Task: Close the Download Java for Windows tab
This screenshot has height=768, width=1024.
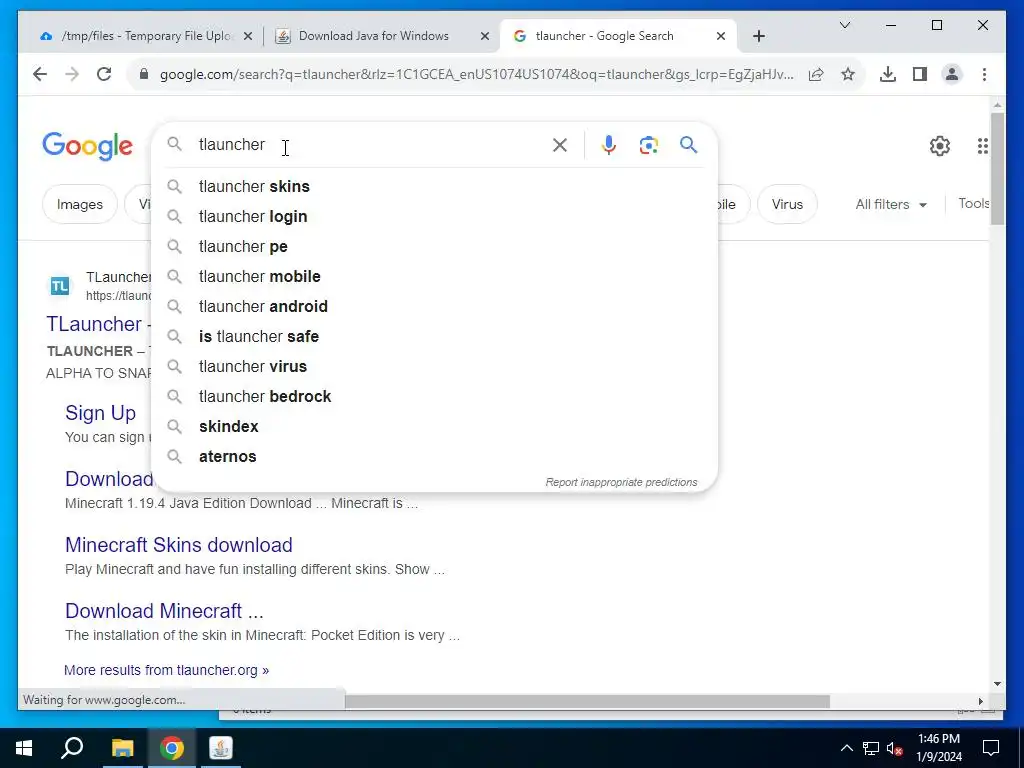Action: [485, 36]
